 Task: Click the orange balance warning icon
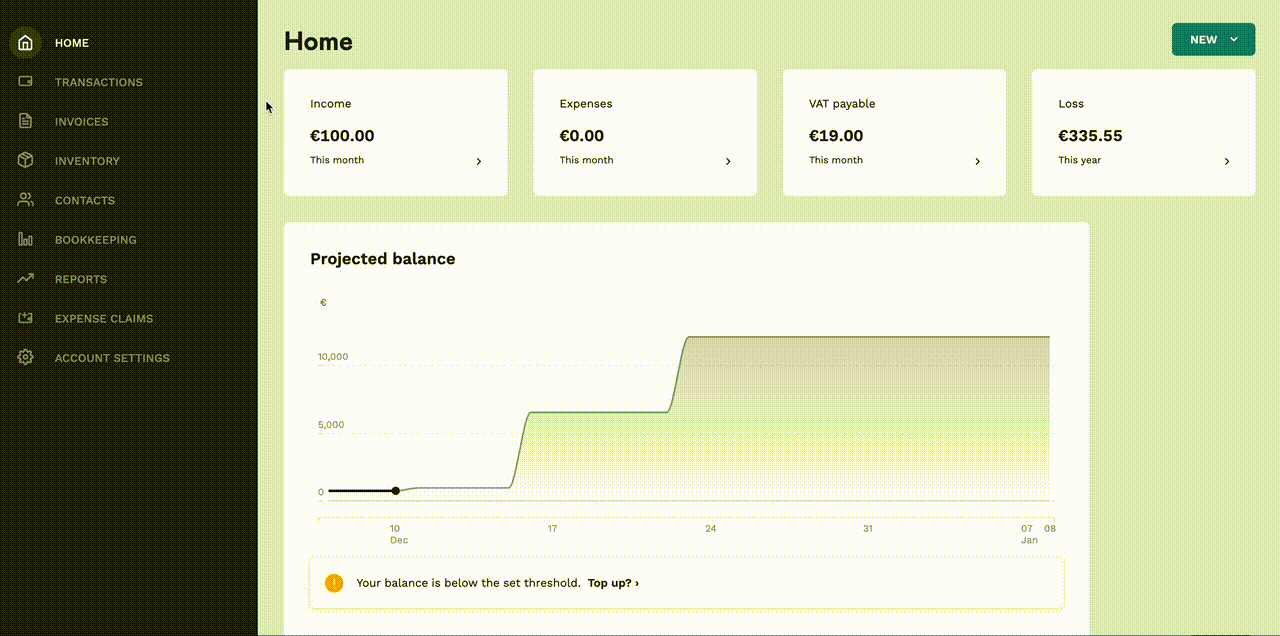pos(334,583)
